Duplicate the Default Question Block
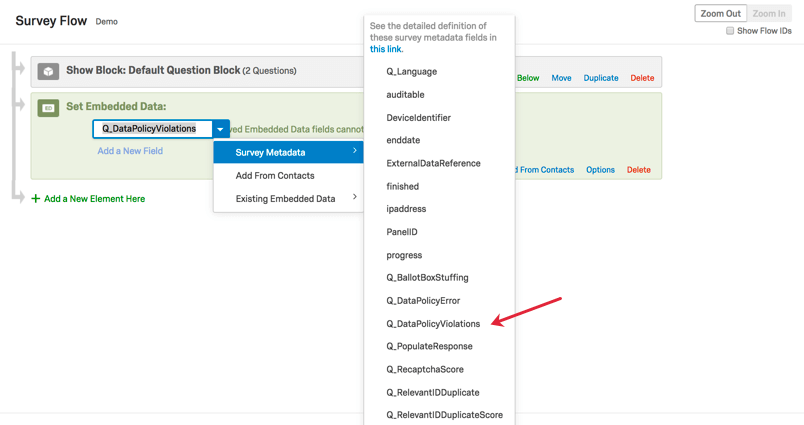The width and height of the screenshot is (804, 425). 600,78
